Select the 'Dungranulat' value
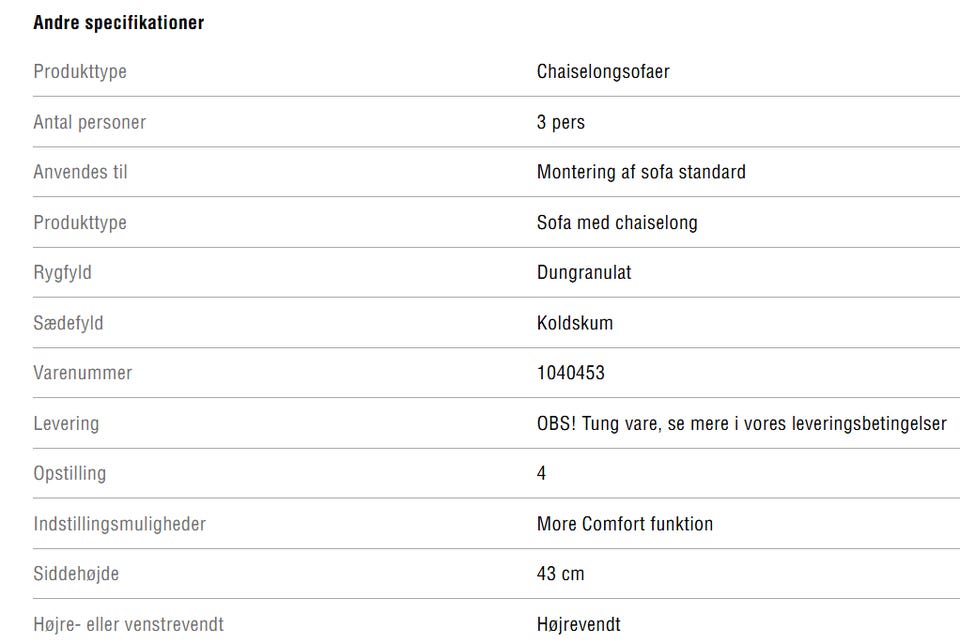Viewport: 960px width, 644px height. 584,272
